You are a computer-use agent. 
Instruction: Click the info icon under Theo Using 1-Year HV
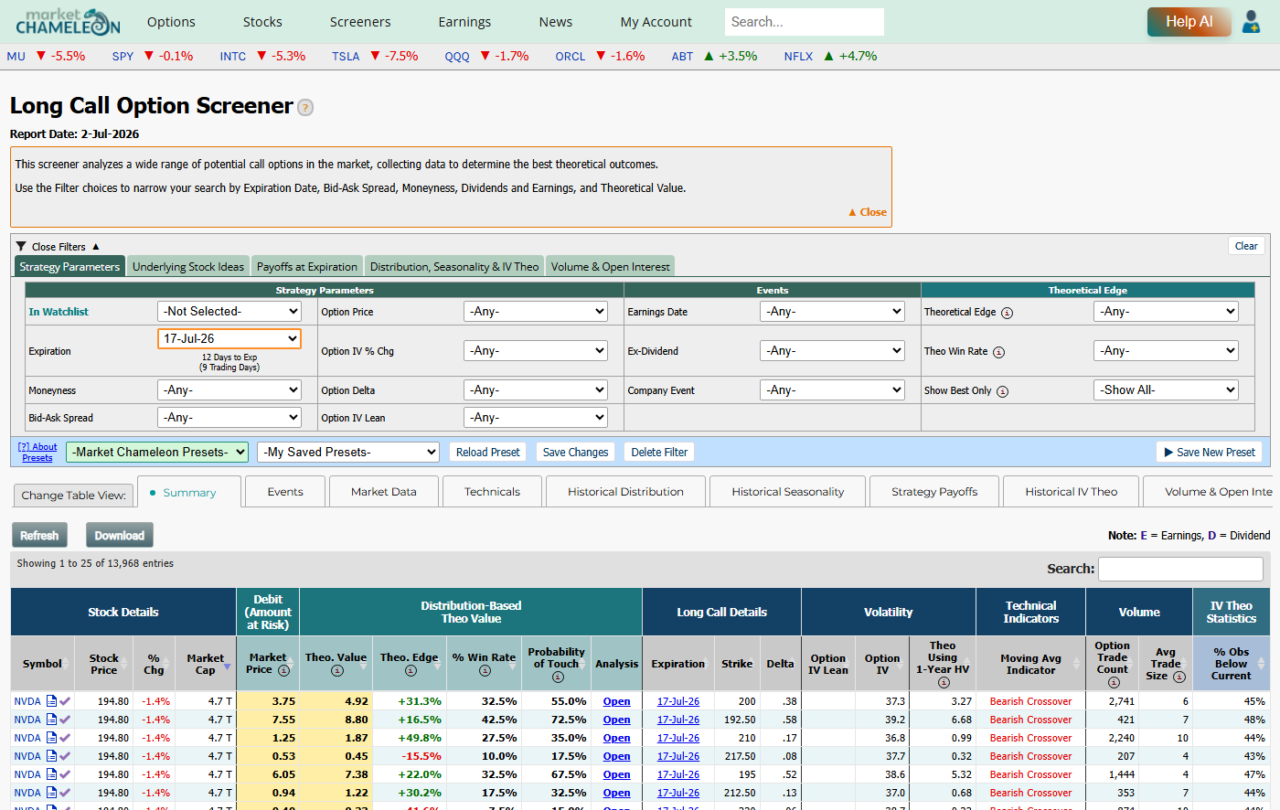click(942, 682)
